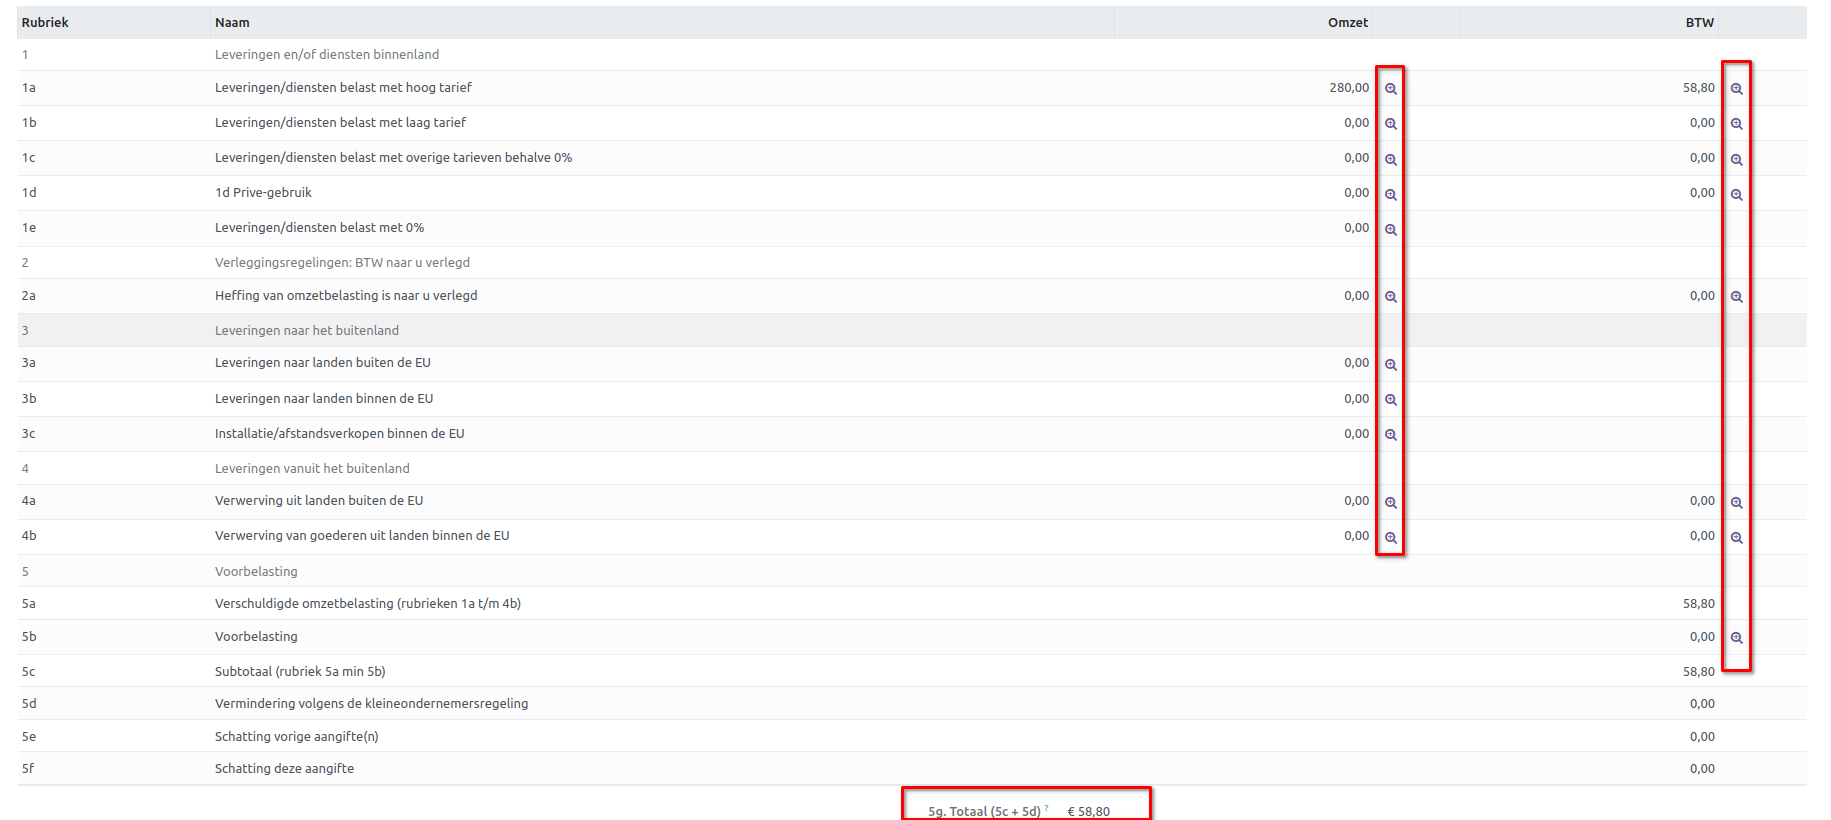This screenshot has height=820, width=1831.
Task: Select the Leveringen naar het buitenland row
Action: point(306,331)
